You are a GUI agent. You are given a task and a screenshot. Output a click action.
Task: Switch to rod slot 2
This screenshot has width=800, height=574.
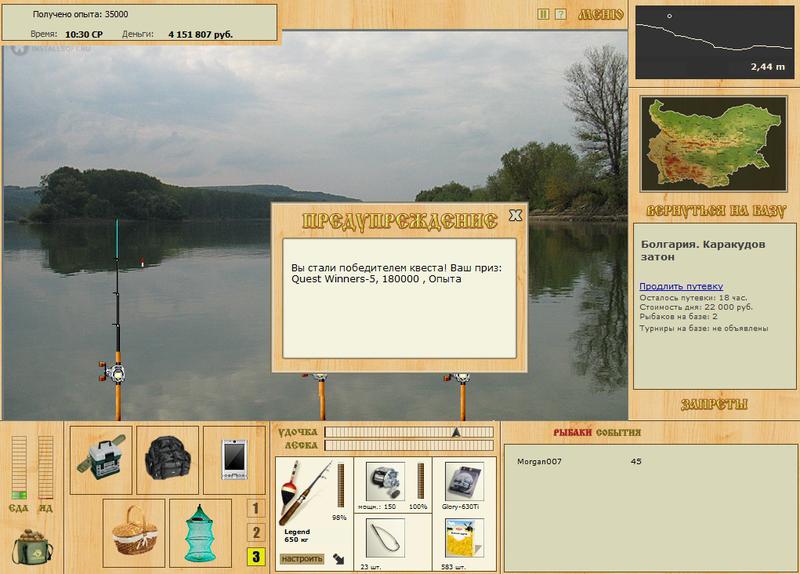pos(256,533)
